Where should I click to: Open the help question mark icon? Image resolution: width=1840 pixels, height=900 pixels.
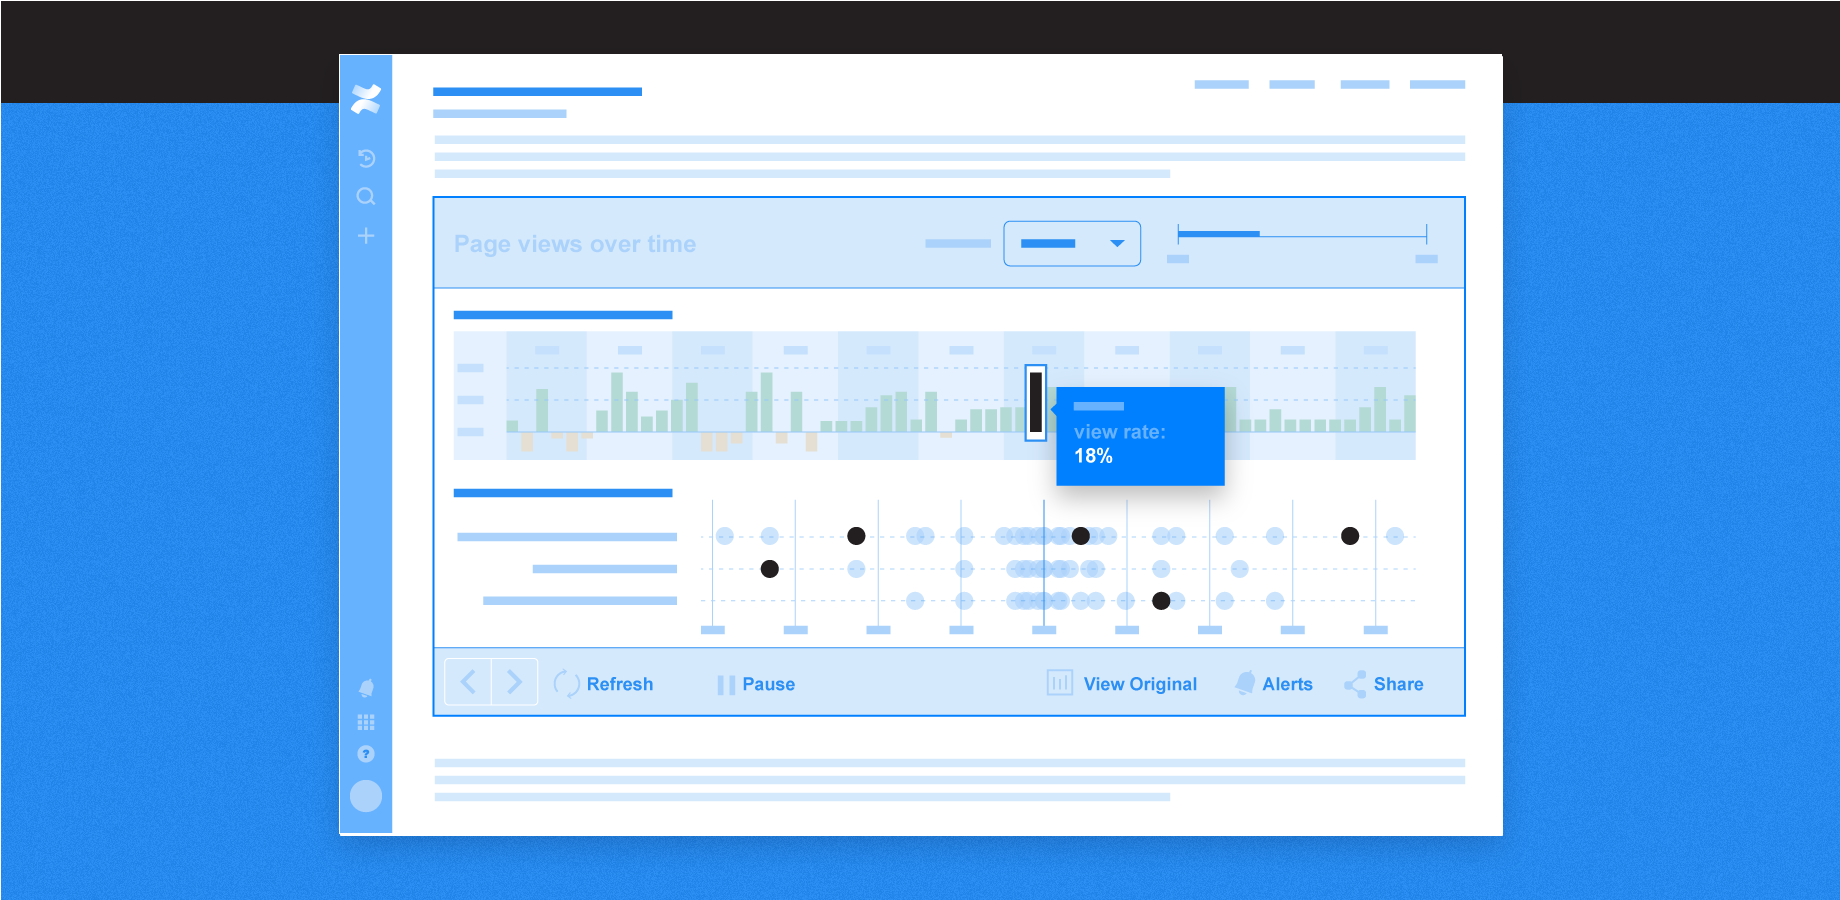(x=366, y=754)
